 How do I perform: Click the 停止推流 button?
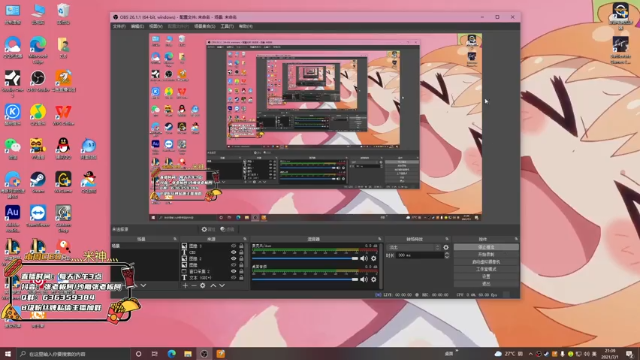486,247
